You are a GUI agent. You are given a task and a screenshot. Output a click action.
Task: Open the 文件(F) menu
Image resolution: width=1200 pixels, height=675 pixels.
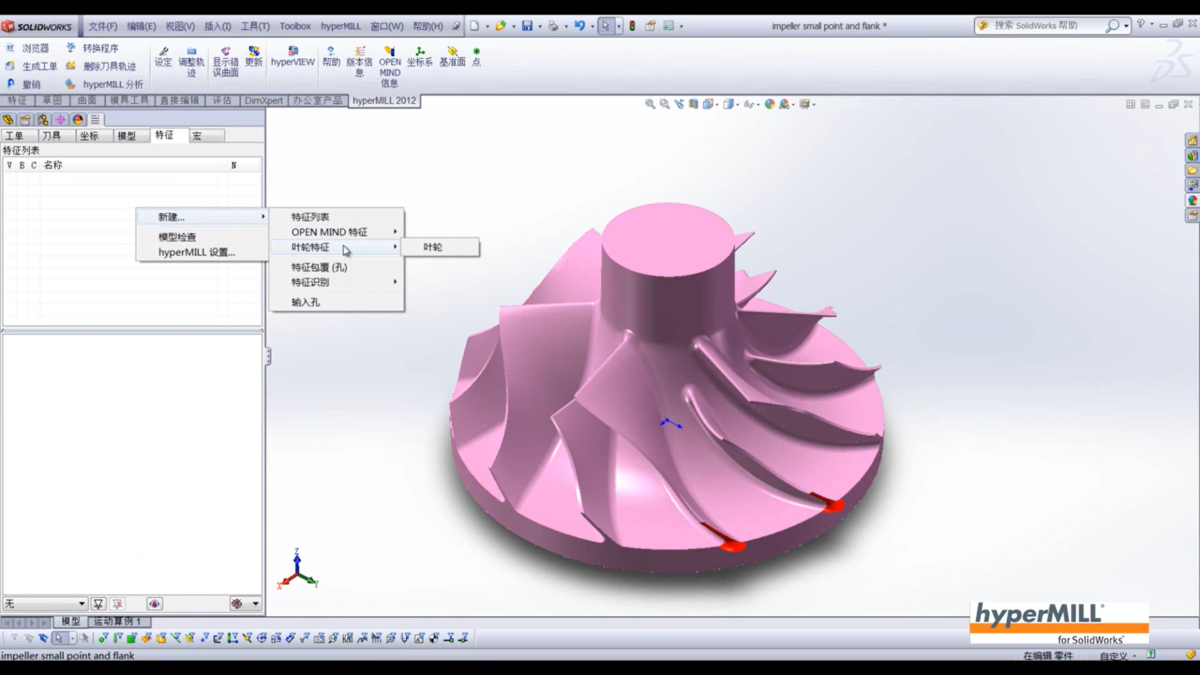(103, 26)
